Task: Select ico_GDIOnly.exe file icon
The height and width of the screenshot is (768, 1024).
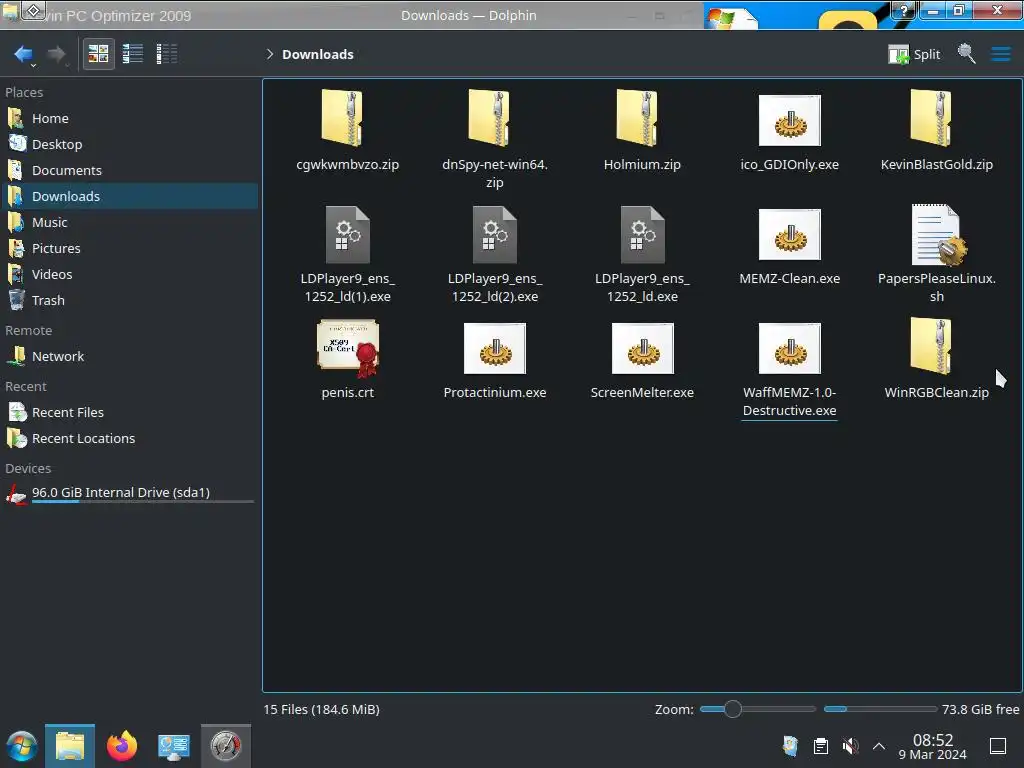Action: 790,120
